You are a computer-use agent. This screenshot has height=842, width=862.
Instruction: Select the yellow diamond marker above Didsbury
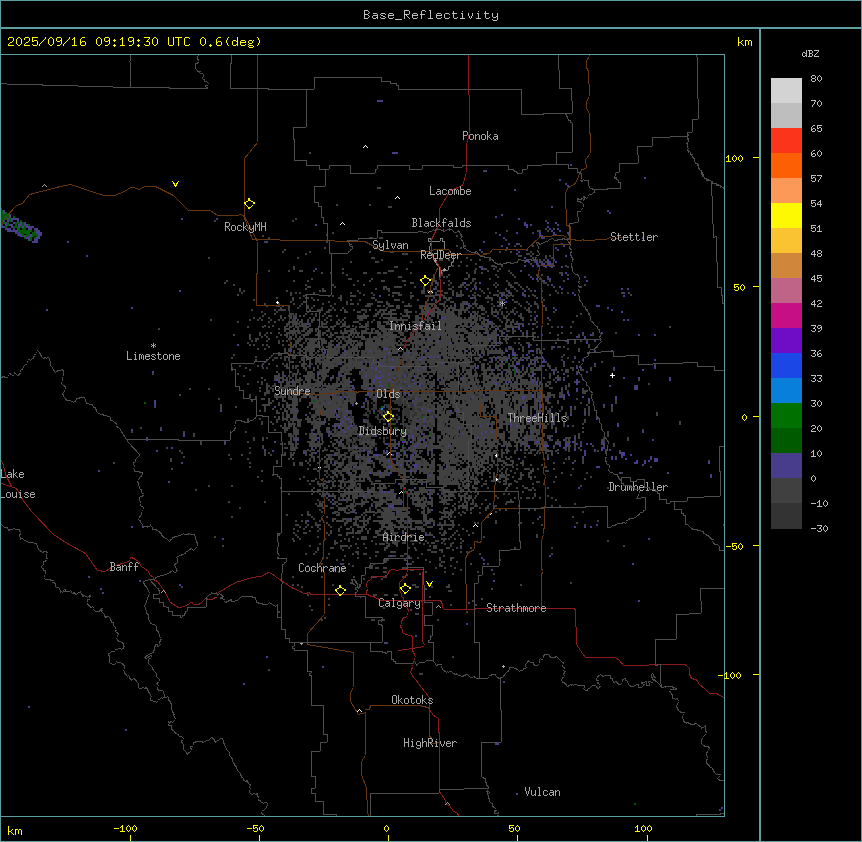pyautogui.click(x=388, y=417)
